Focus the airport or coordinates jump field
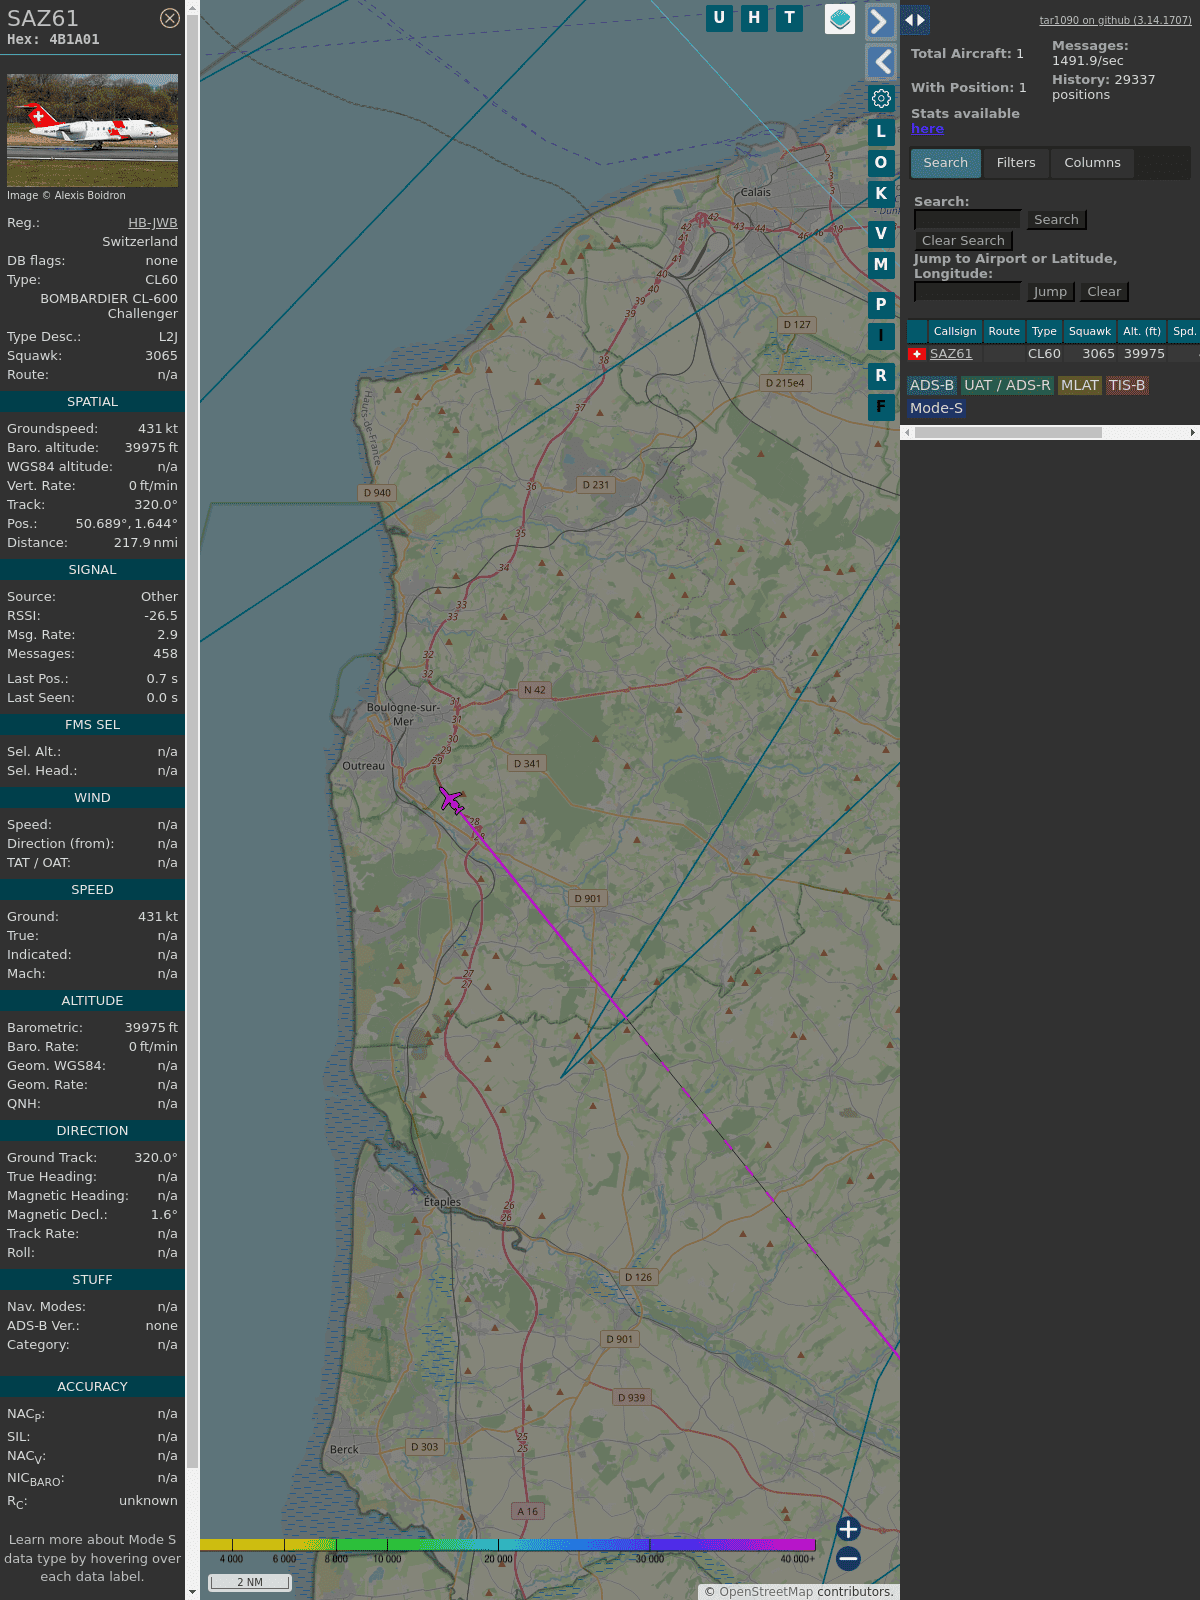Viewport: 1200px width, 1600px height. [x=967, y=292]
